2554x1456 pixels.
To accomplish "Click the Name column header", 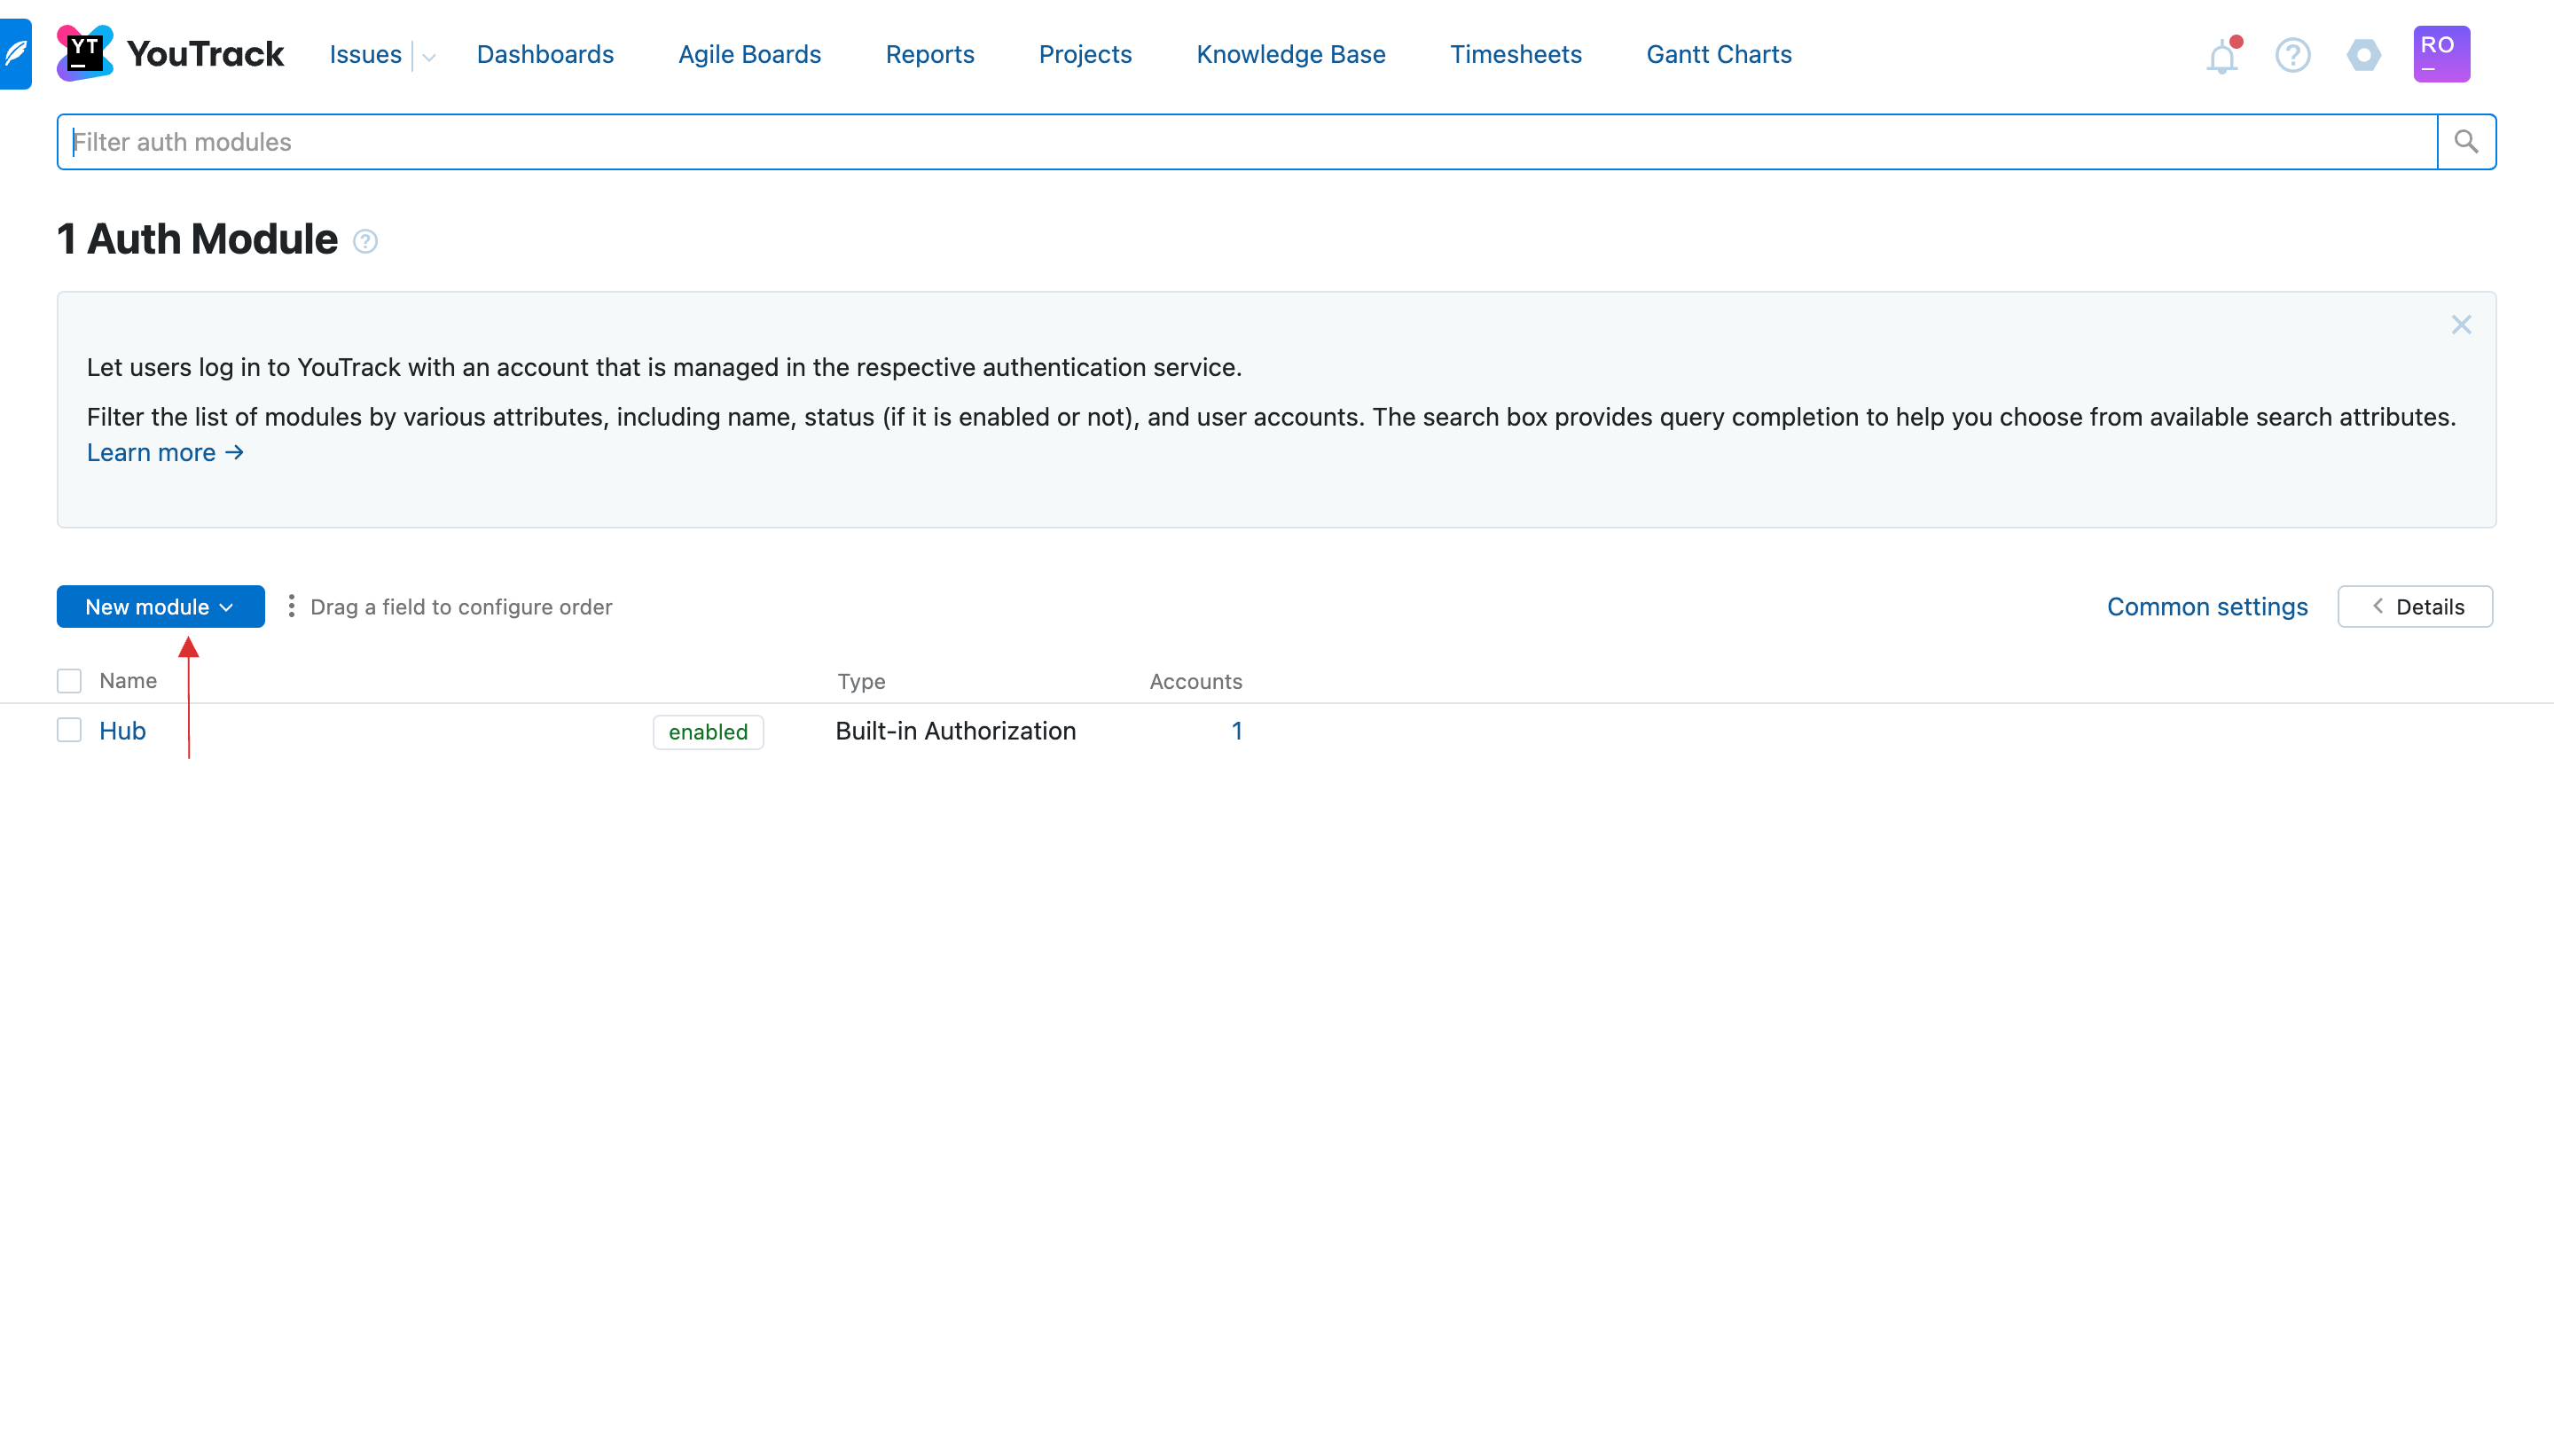I will pyautogui.click(x=128, y=681).
